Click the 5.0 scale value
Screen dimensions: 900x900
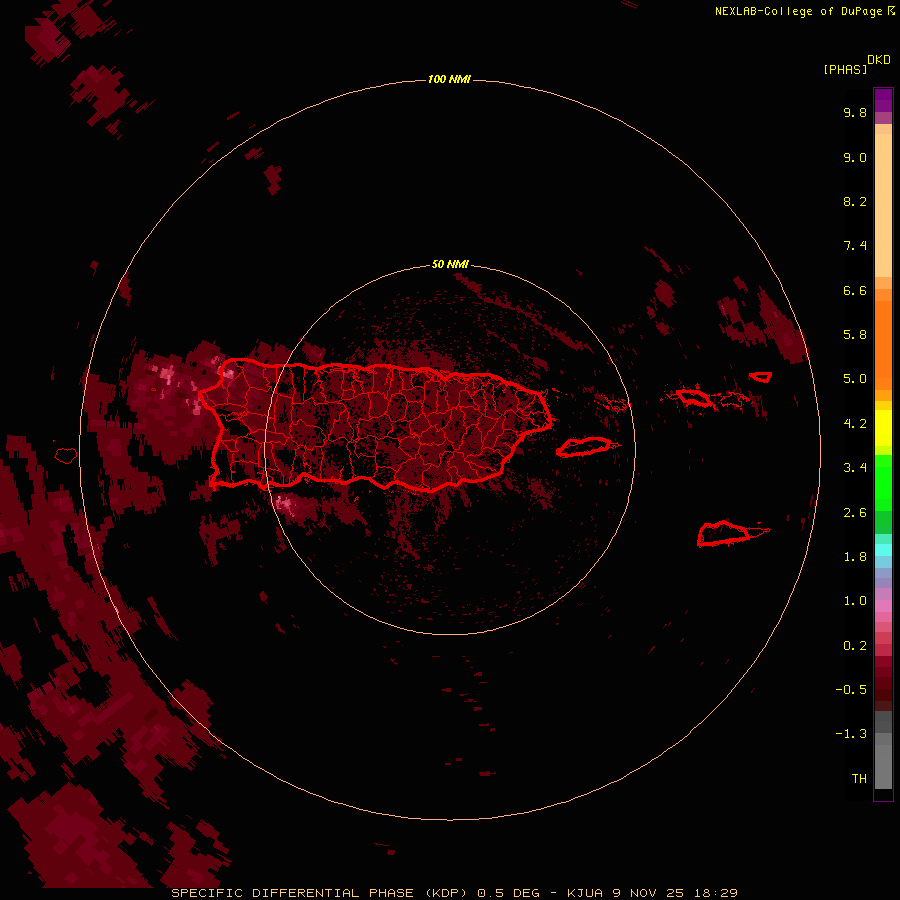coord(855,379)
